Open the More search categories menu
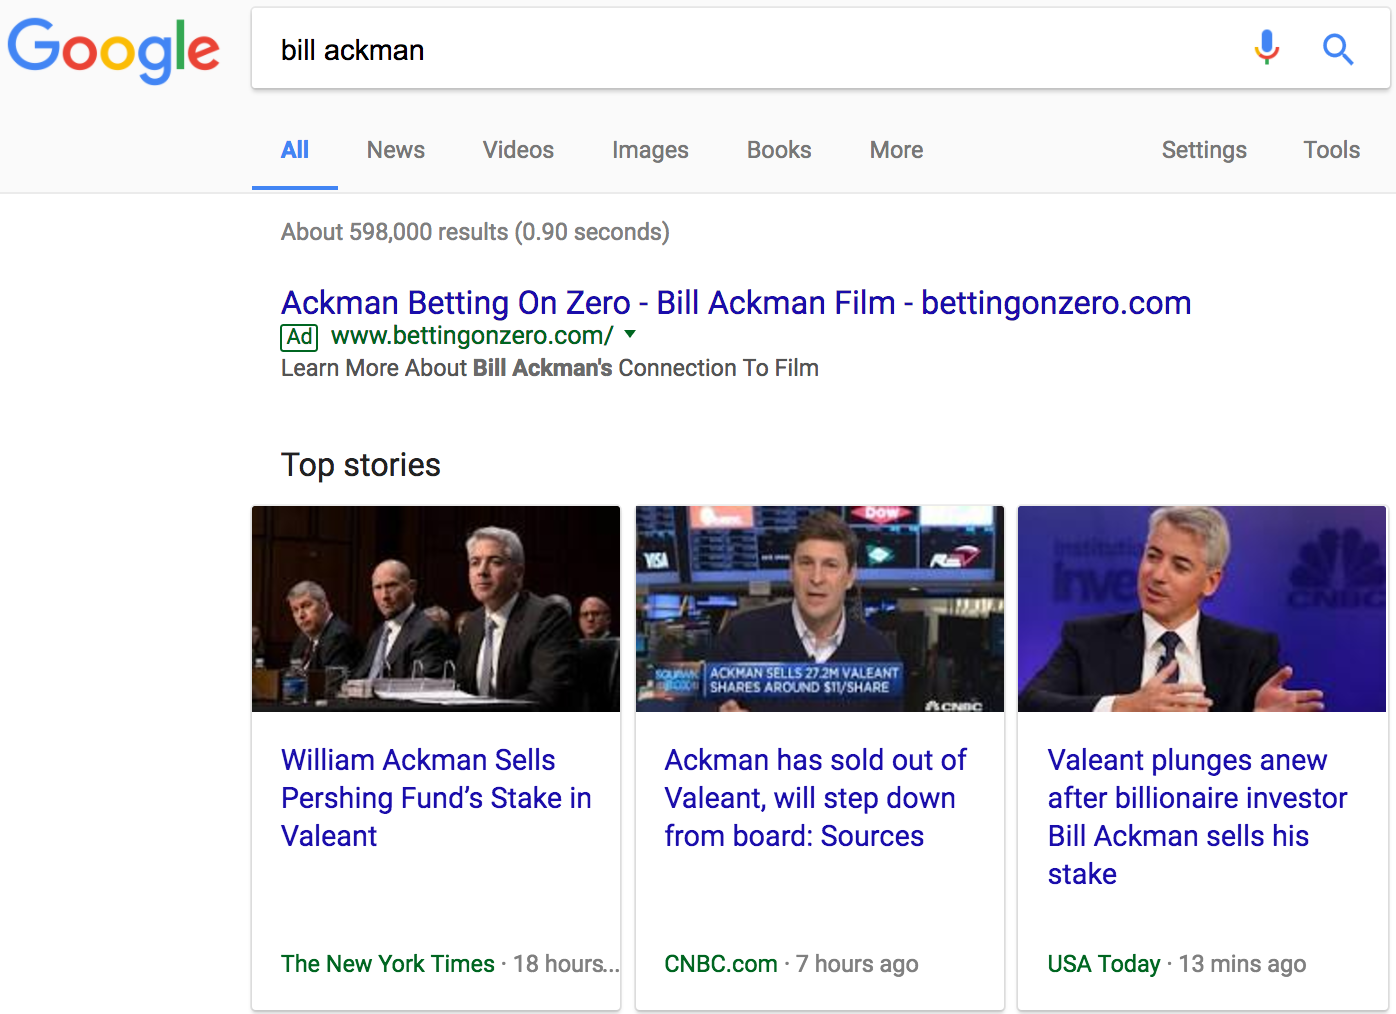Screen dimensions: 1396x1014 pos(896,150)
